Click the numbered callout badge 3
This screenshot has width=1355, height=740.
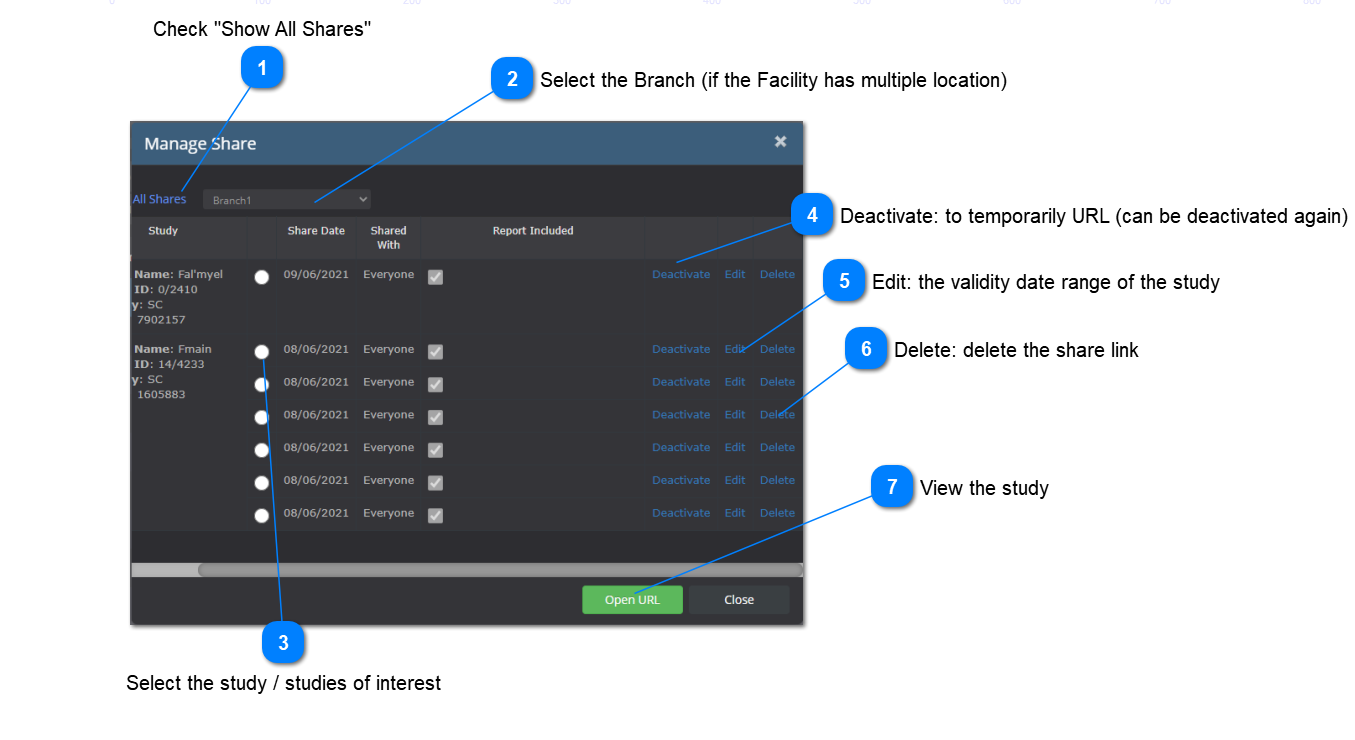(283, 643)
